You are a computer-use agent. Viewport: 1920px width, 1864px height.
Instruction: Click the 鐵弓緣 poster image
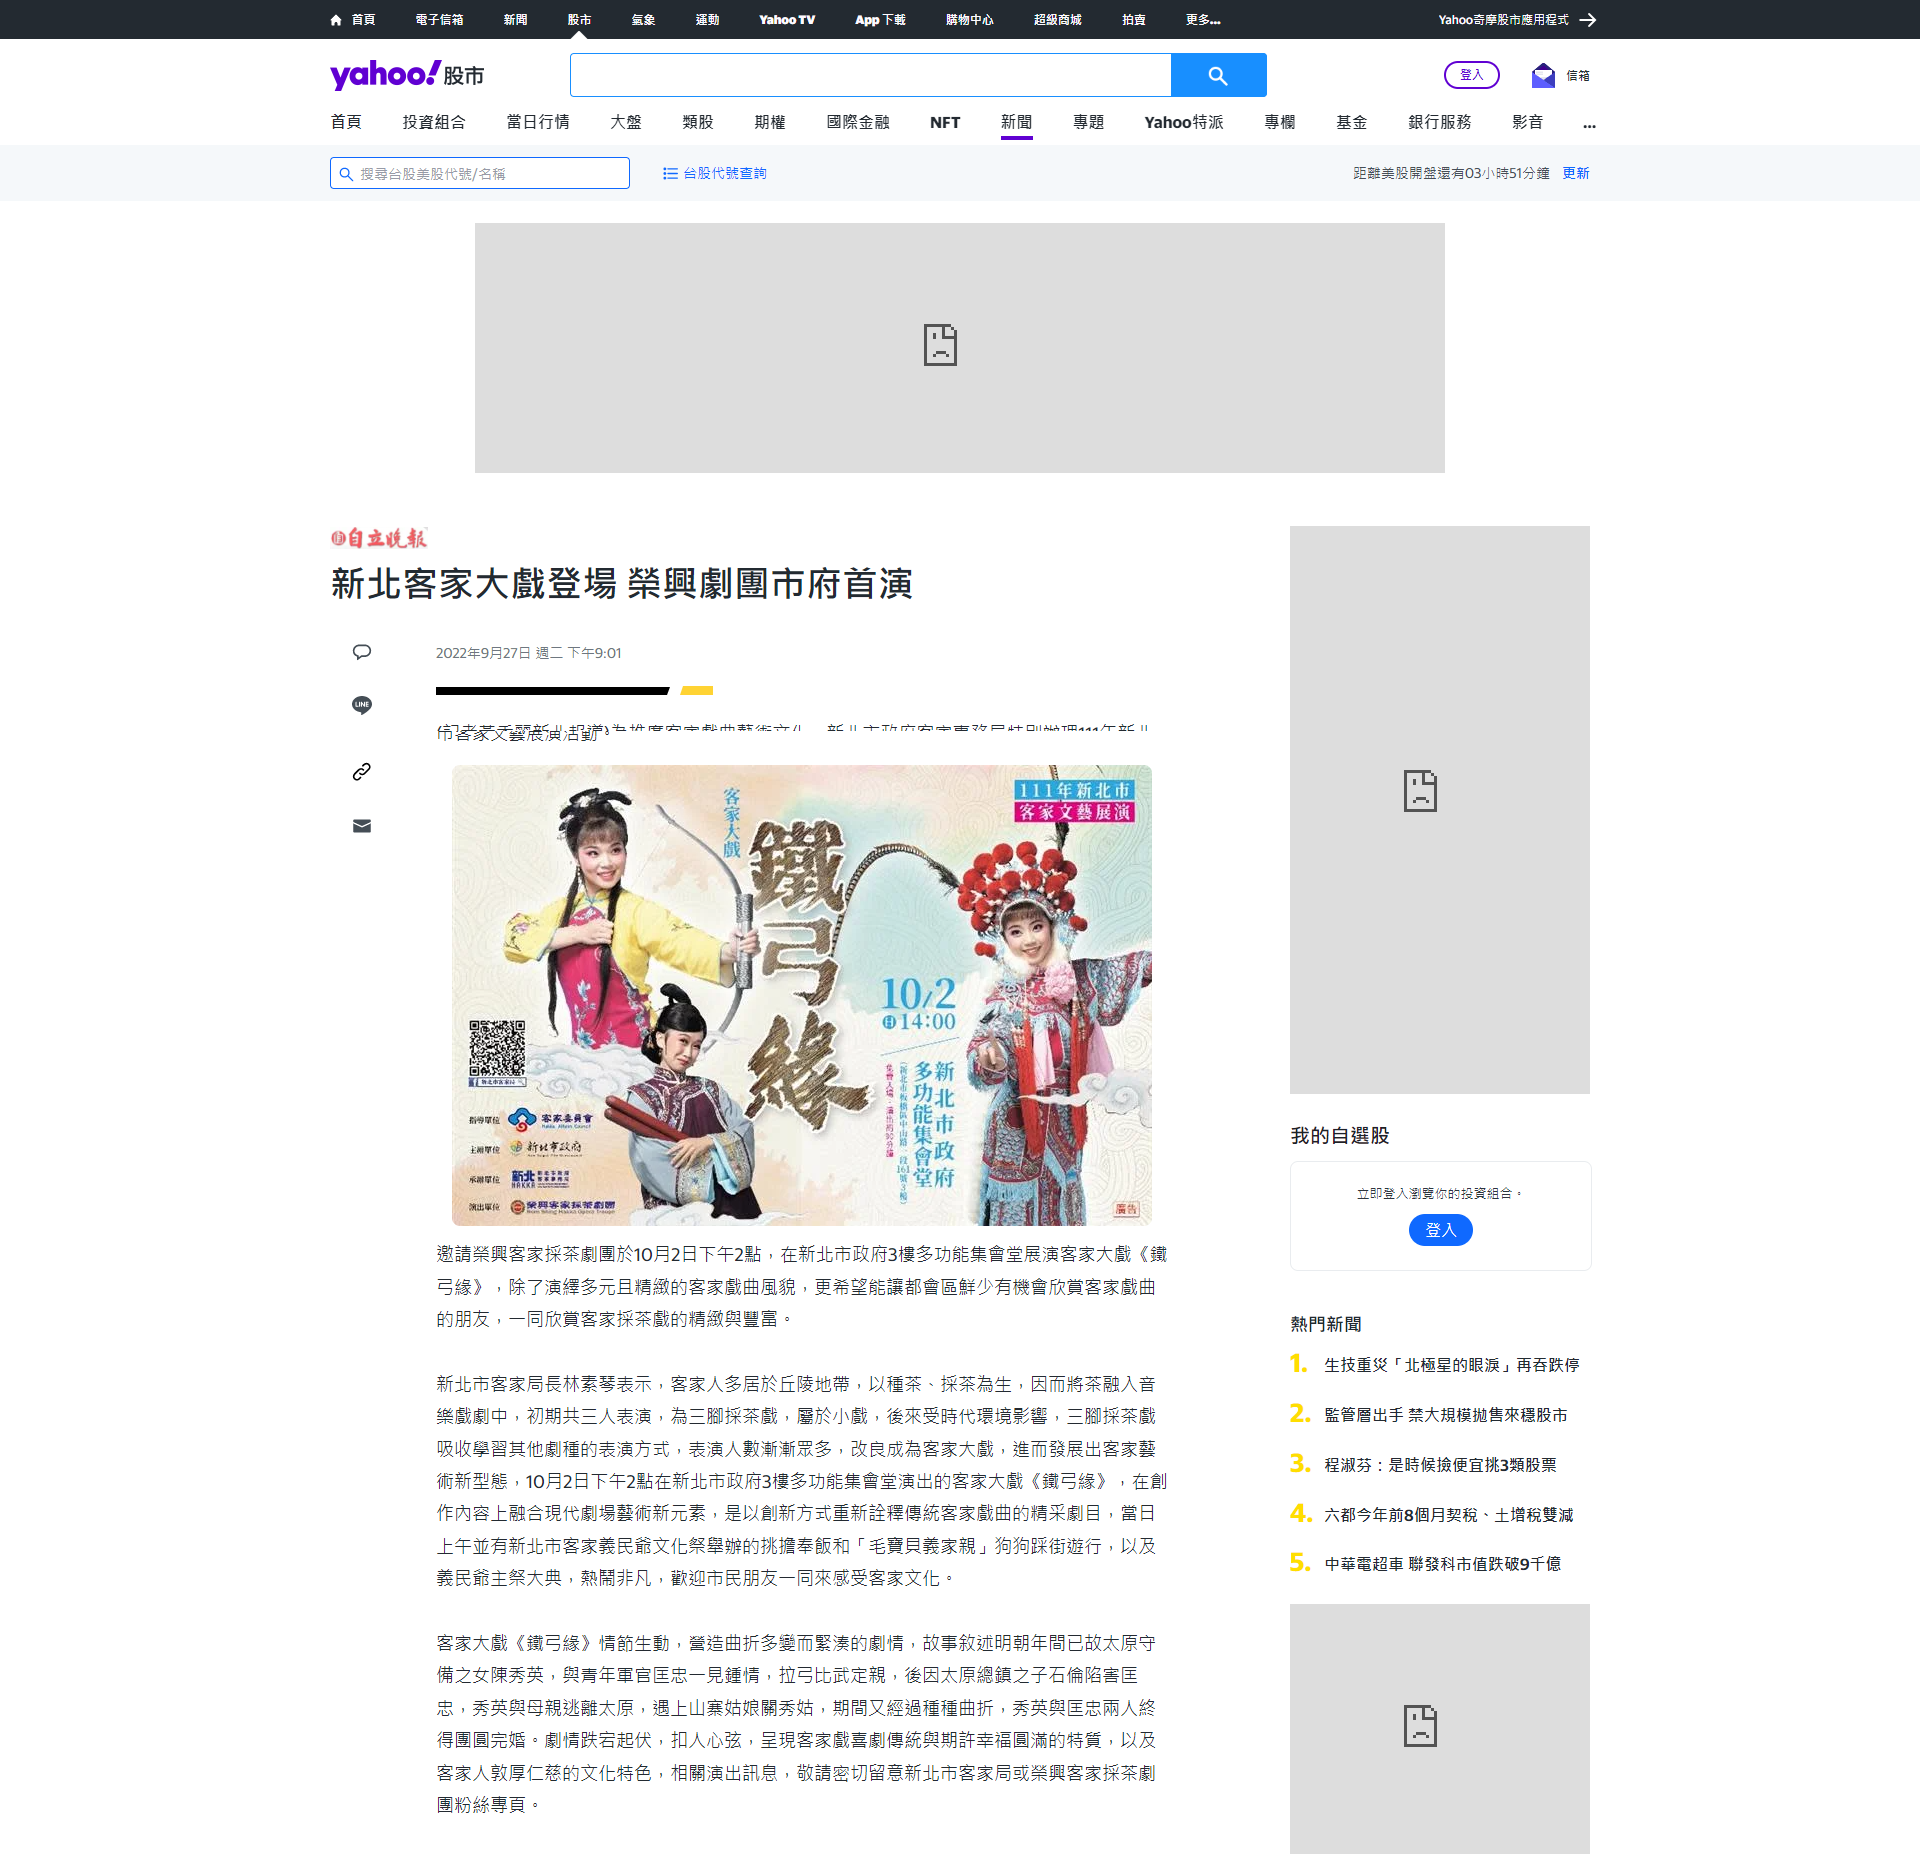[x=802, y=995]
